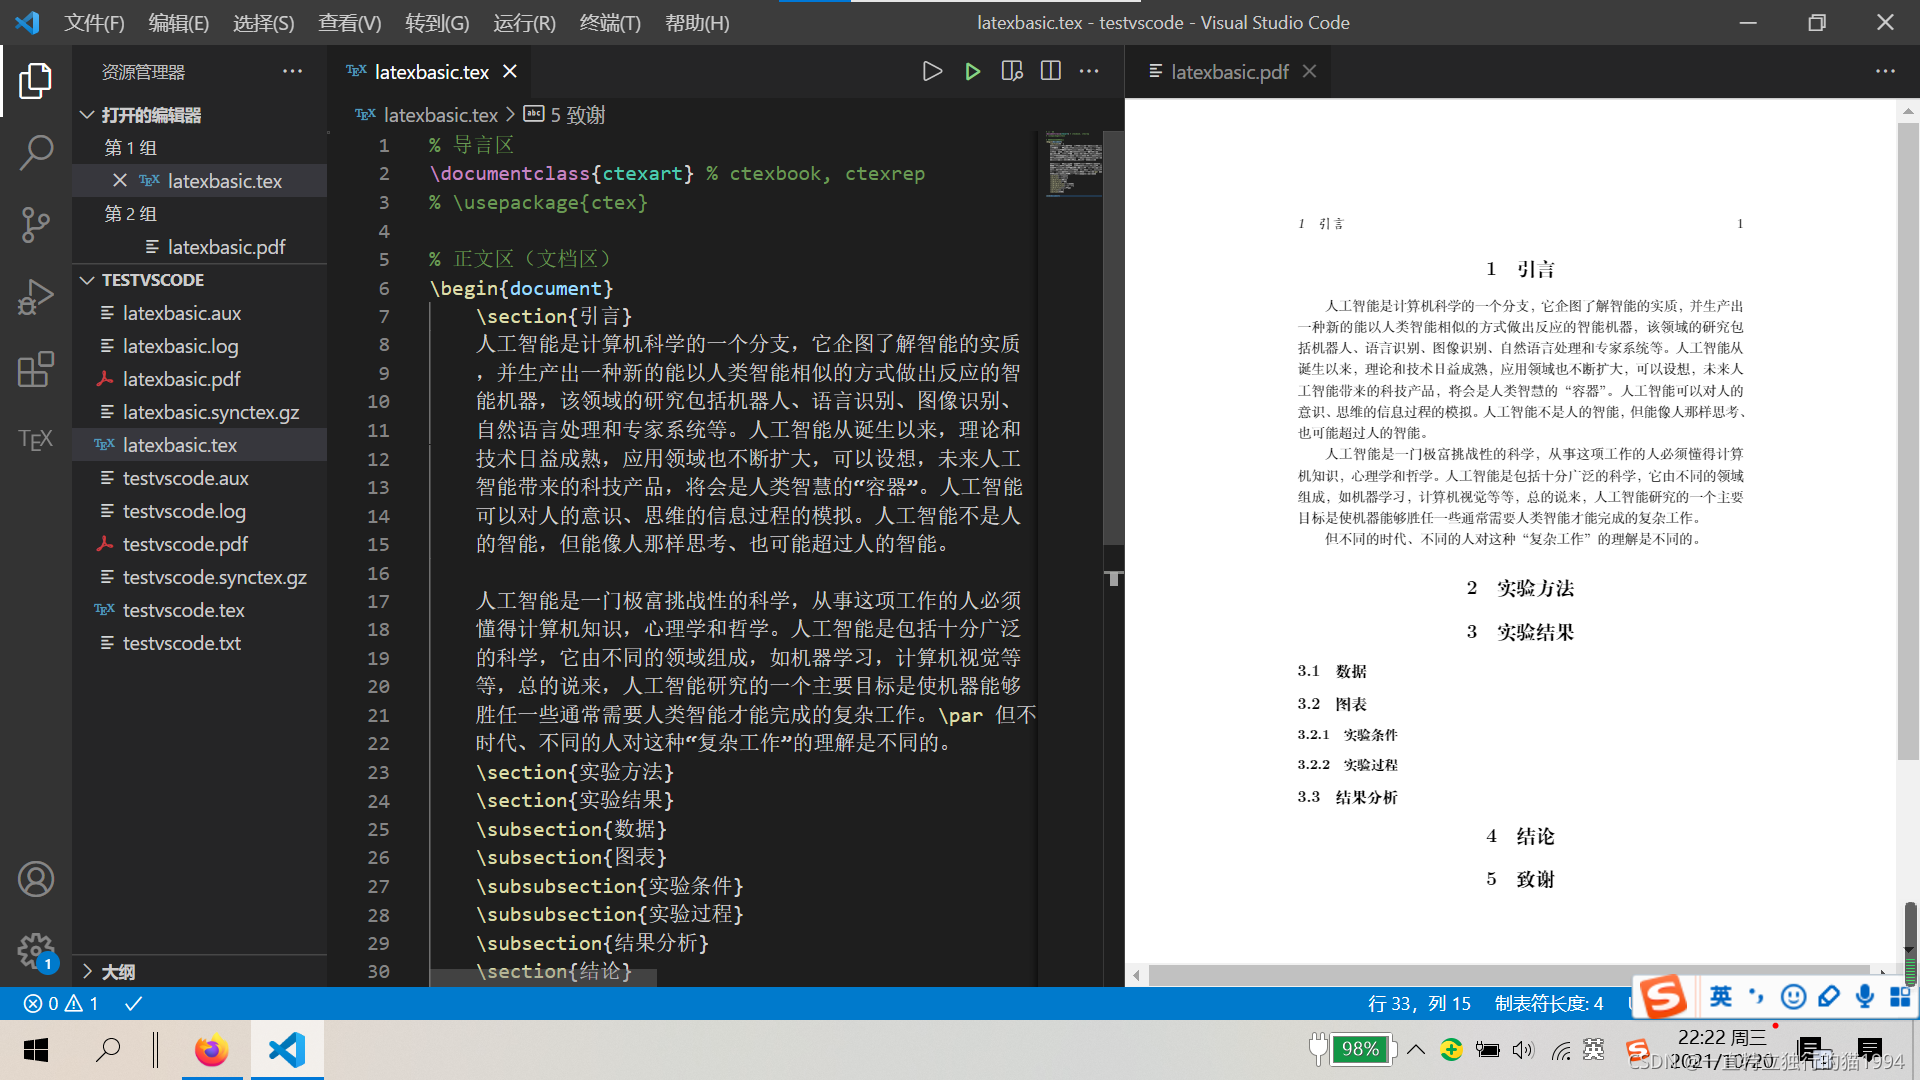Click the PDF viewer horizontal scrollbar
Image resolution: width=1920 pixels, height=1080 pixels.
click(x=1510, y=974)
